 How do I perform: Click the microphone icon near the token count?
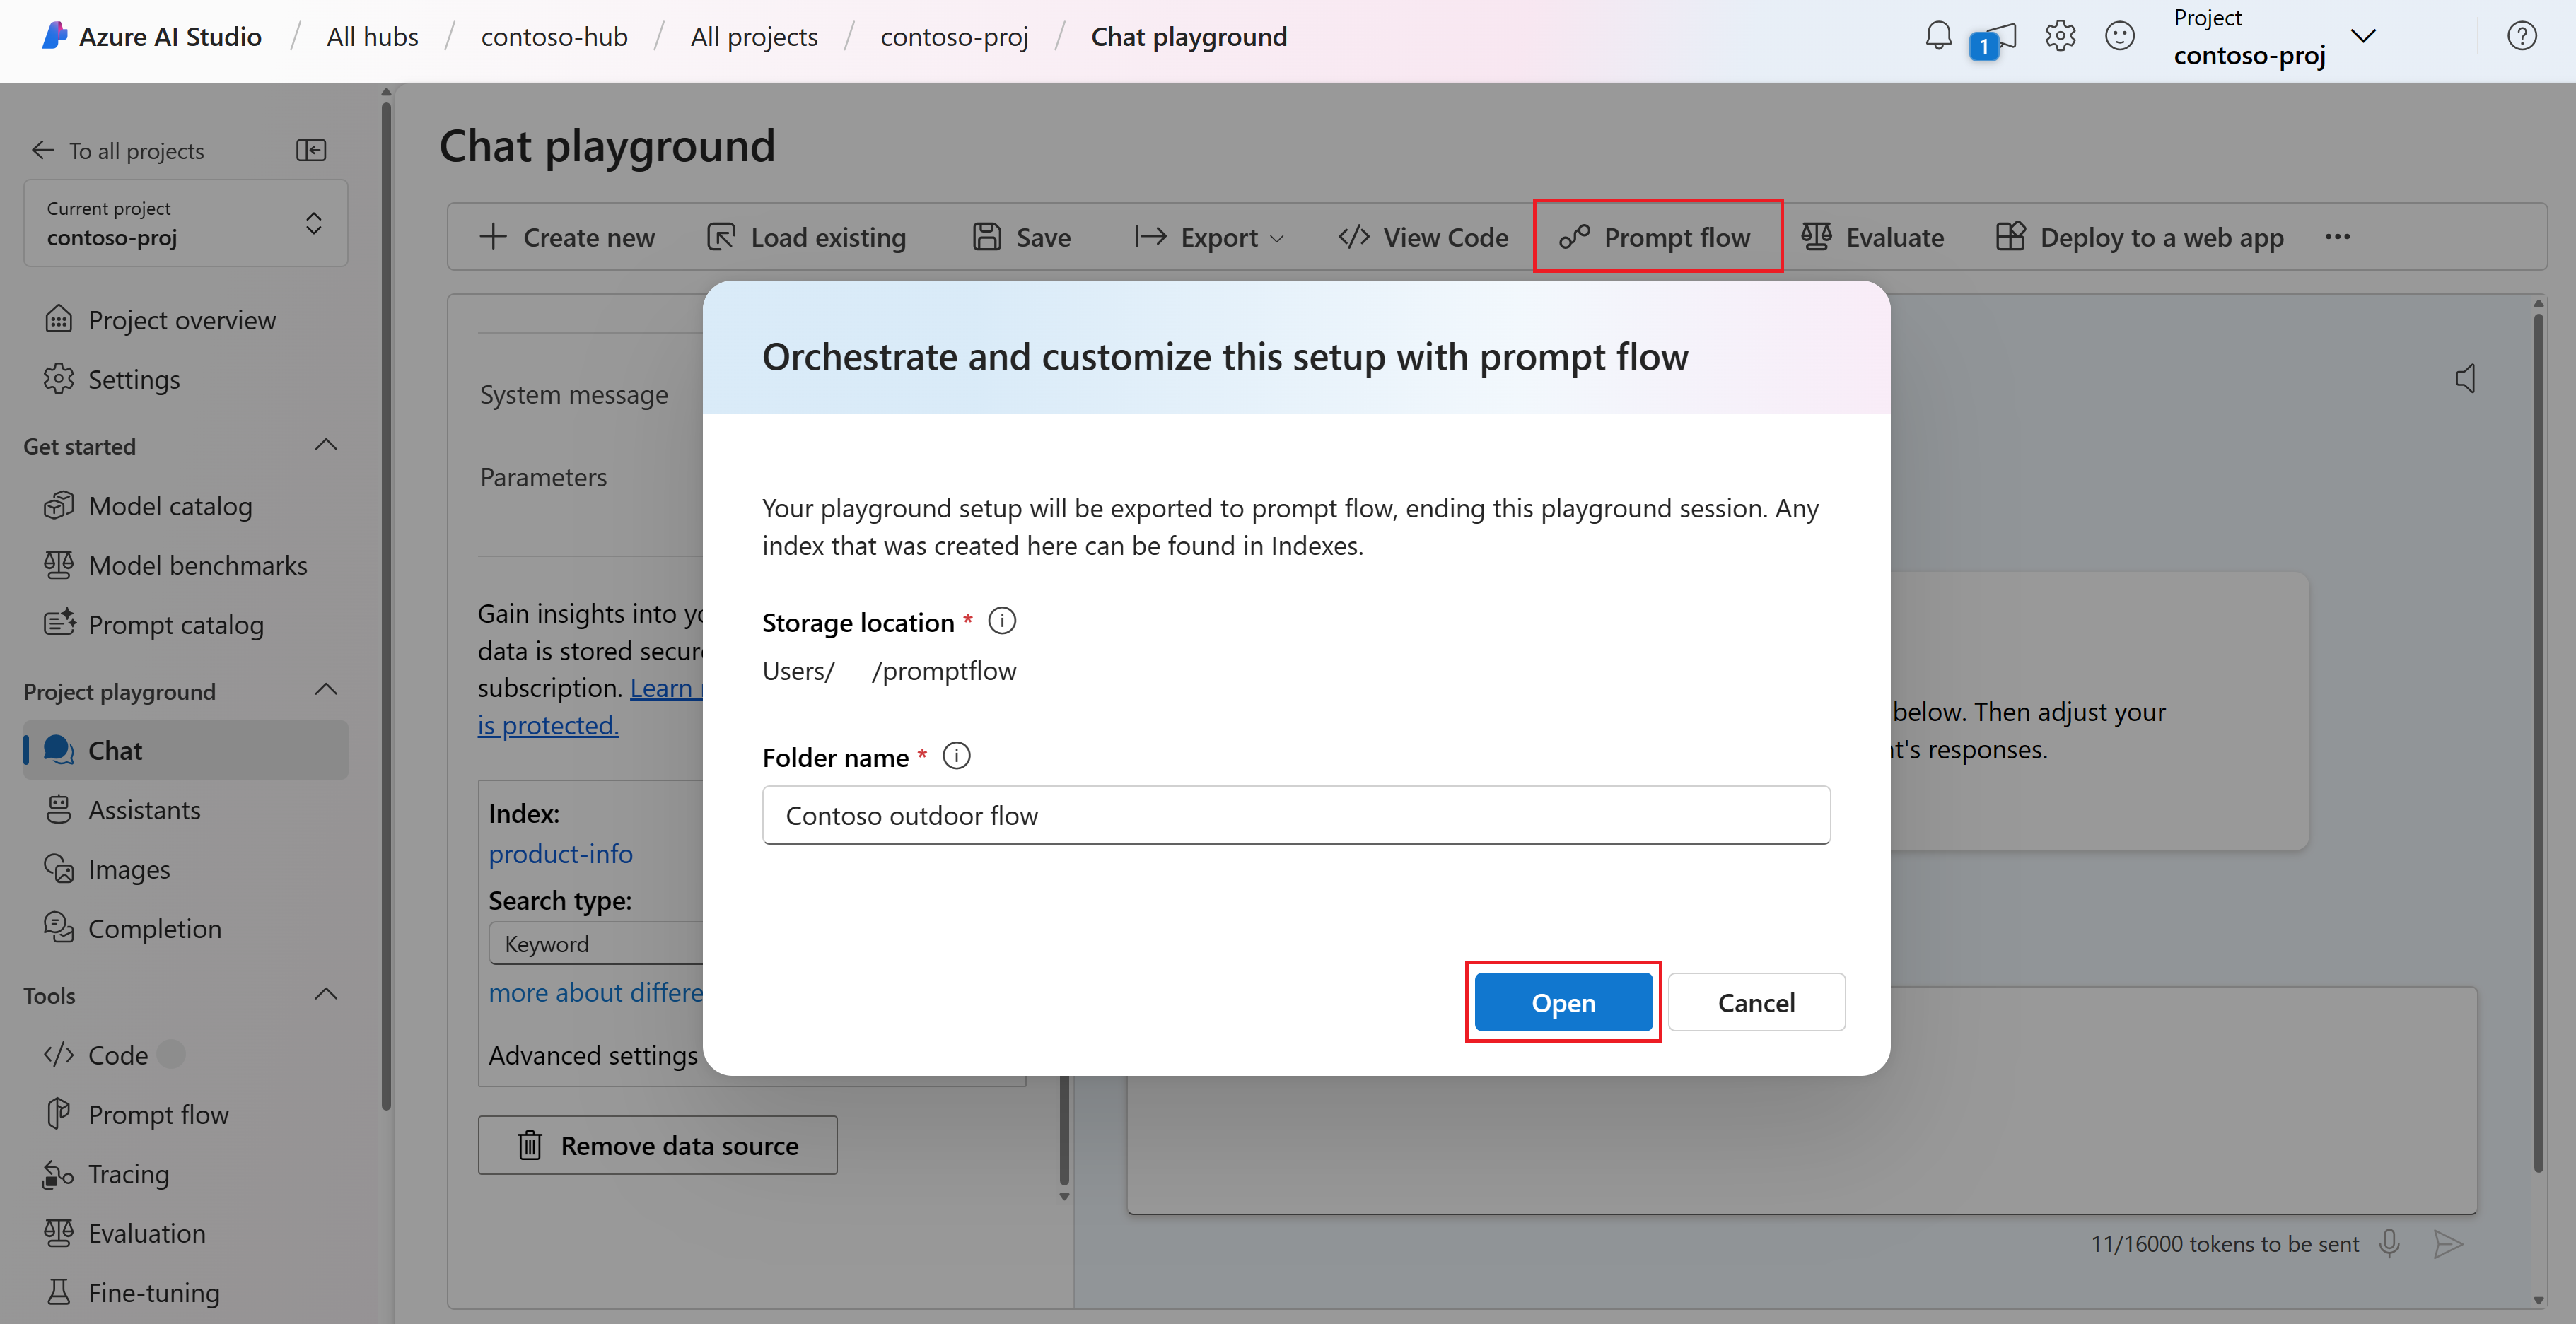(2389, 1243)
